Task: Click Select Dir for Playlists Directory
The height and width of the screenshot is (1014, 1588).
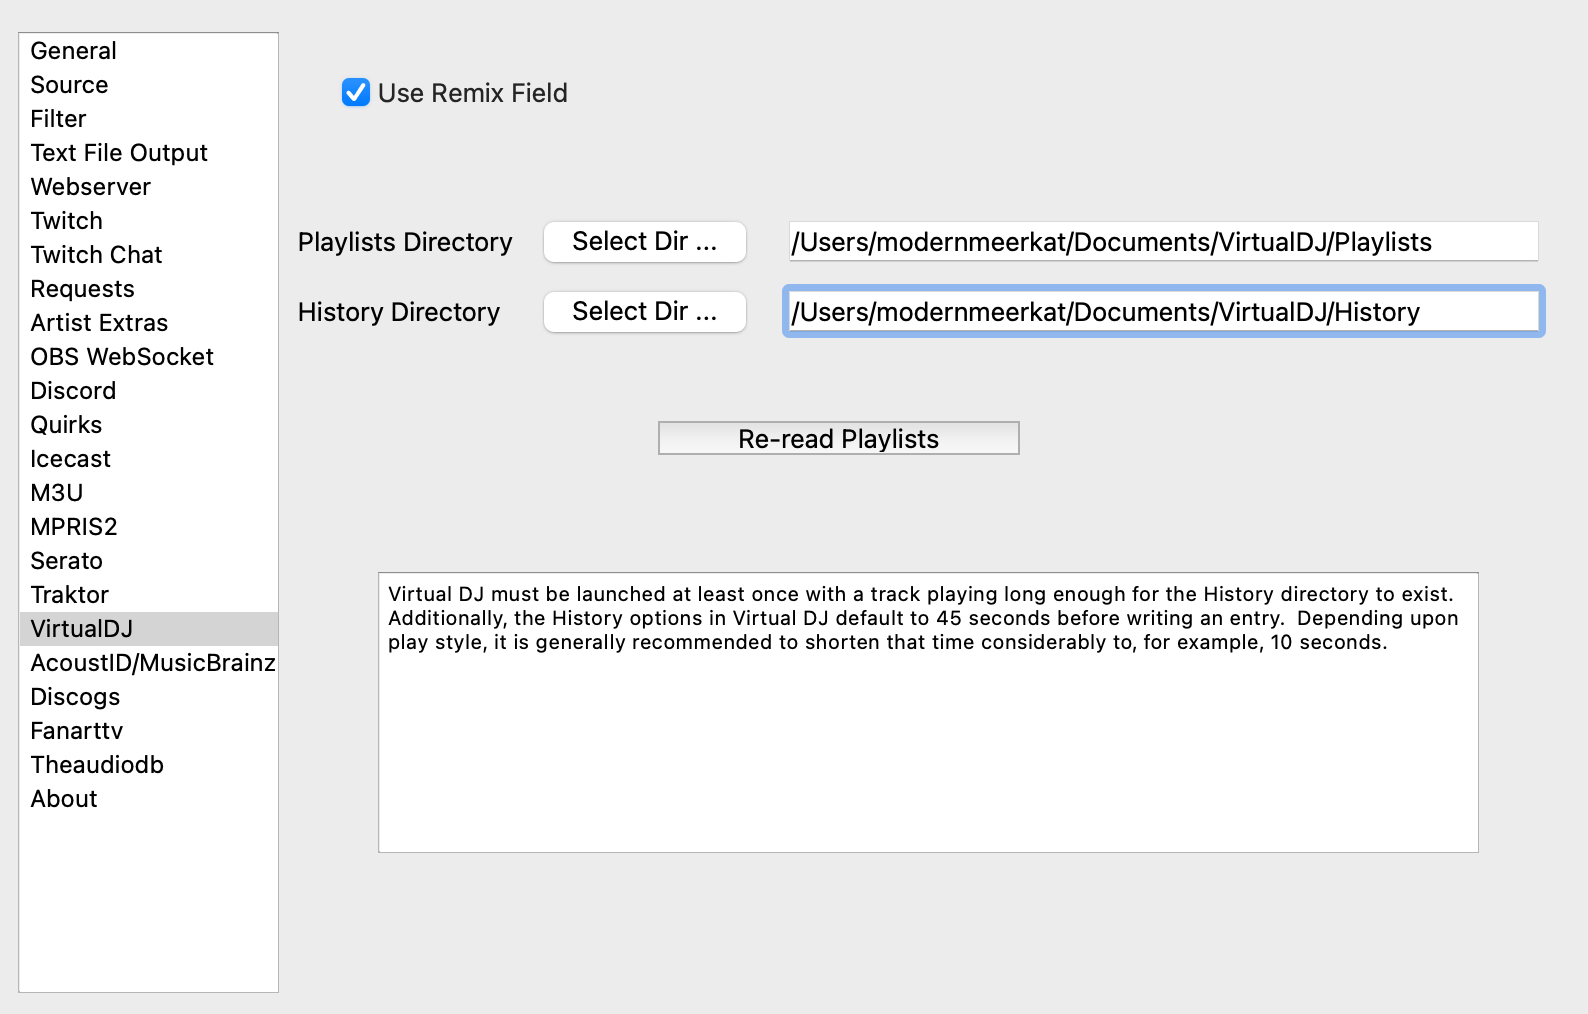Action: click(644, 242)
